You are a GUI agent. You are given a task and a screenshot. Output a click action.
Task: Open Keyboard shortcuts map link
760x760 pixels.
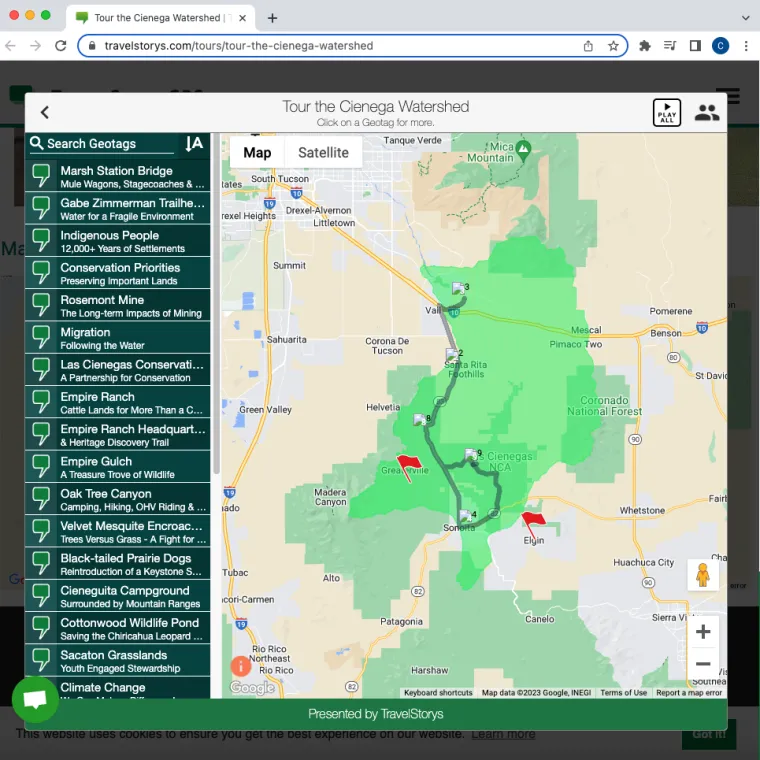(x=438, y=693)
